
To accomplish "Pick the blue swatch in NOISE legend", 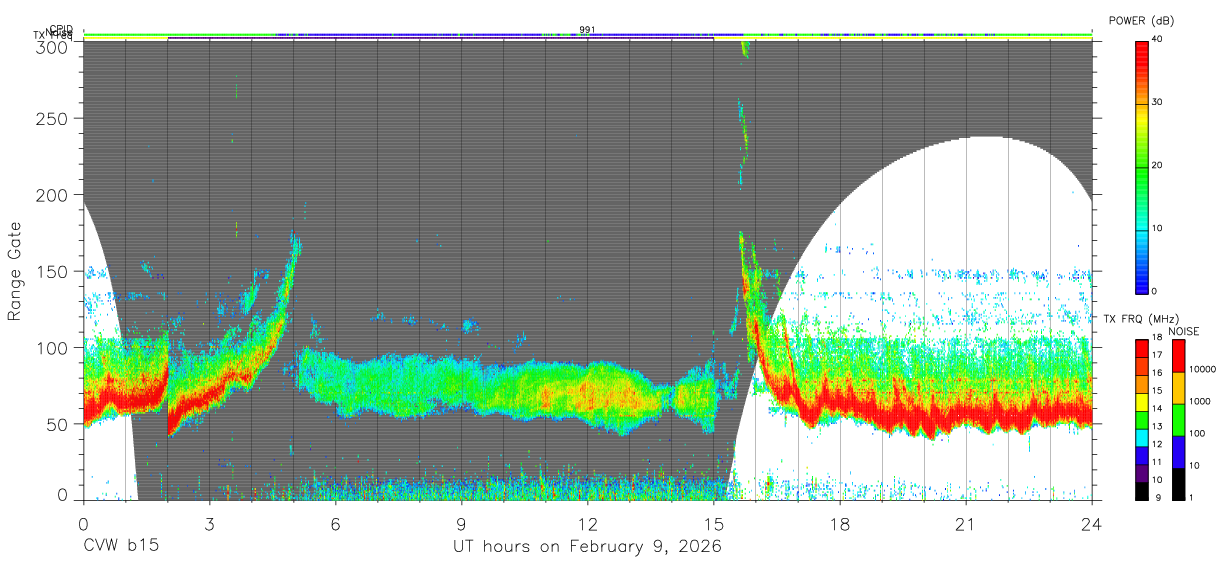I will coord(1178,452).
